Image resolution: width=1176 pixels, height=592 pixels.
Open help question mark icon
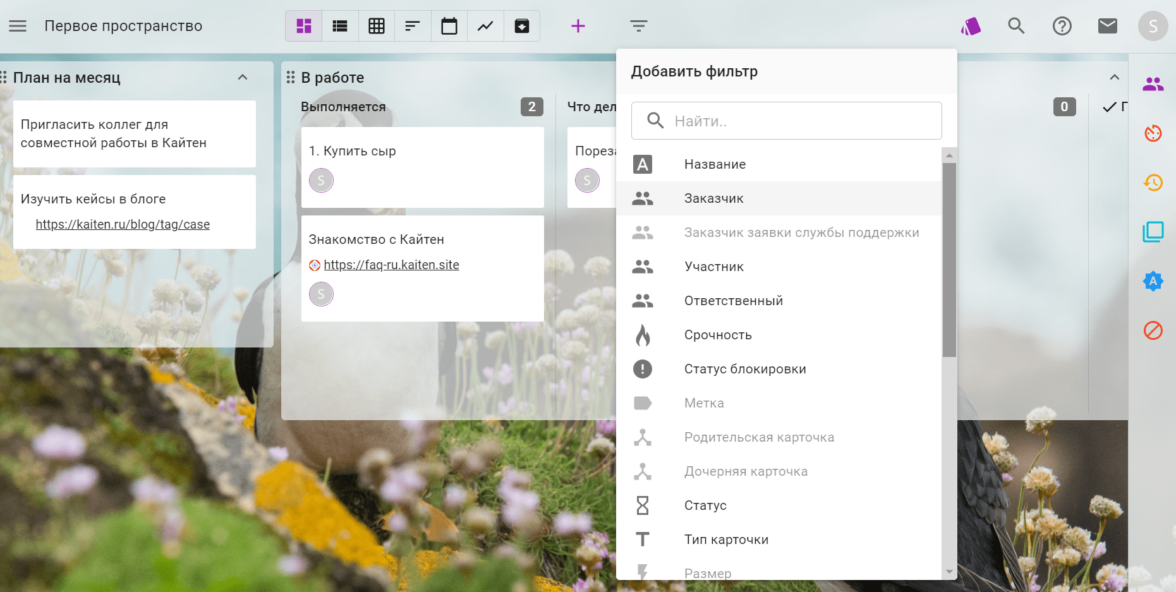pos(1062,26)
